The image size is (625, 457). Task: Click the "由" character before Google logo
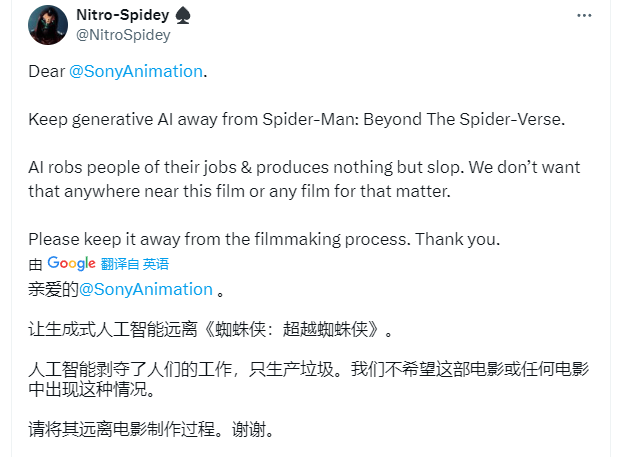pos(35,264)
